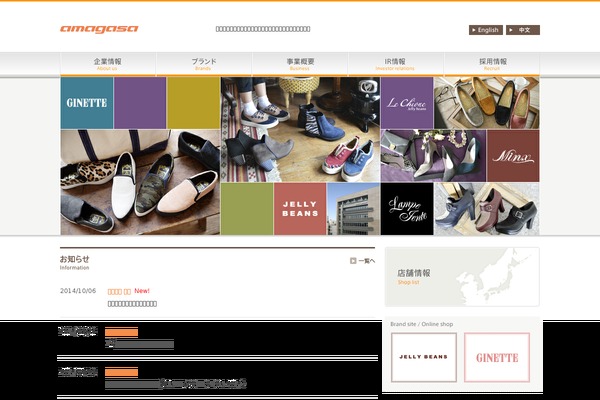Click the office building photo tile
The image size is (600, 400).
pyautogui.click(x=354, y=209)
